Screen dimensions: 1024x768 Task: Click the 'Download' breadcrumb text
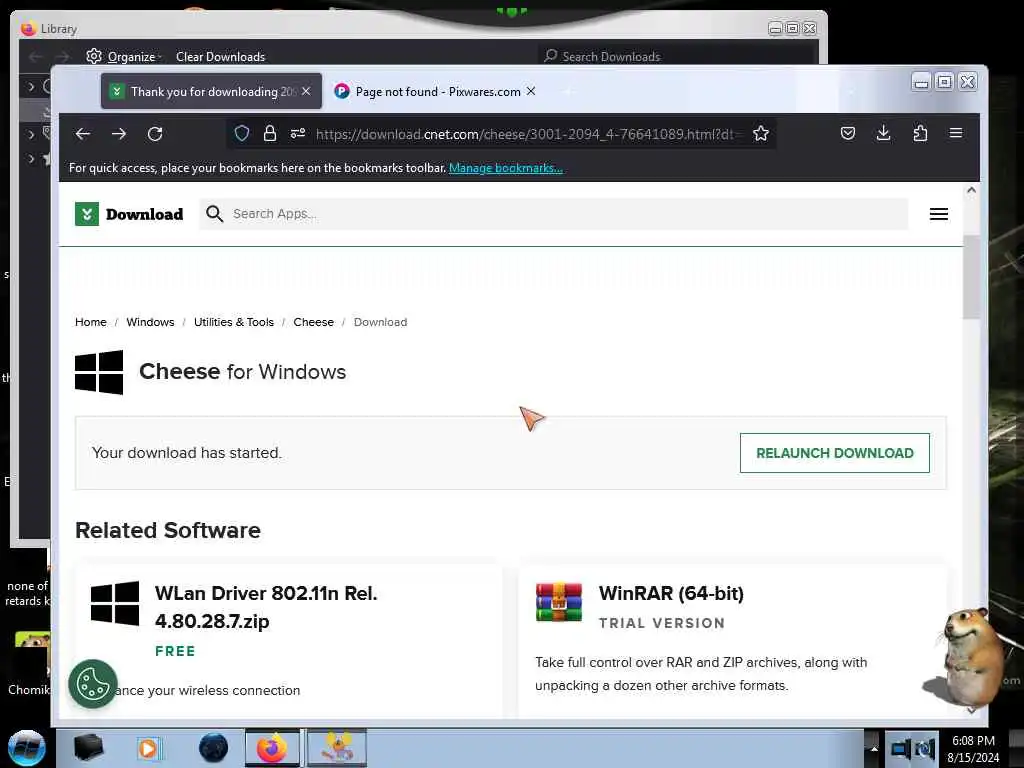(x=380, y=322)
